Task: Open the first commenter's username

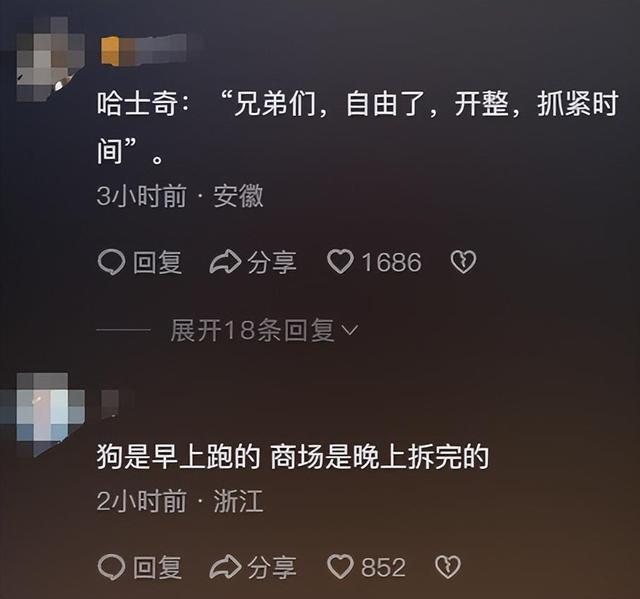Action: click(x=144, y=51)
